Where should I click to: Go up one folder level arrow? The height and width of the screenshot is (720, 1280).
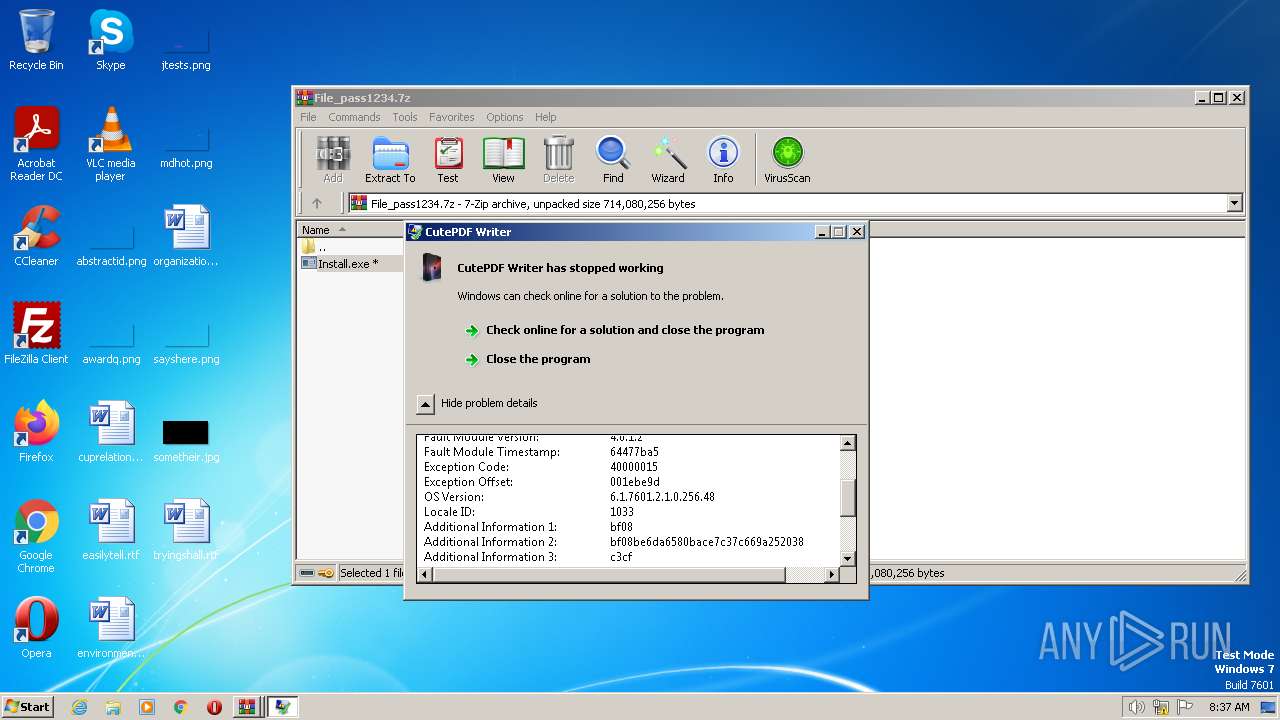pyautogui.click(x=317, y=203)
